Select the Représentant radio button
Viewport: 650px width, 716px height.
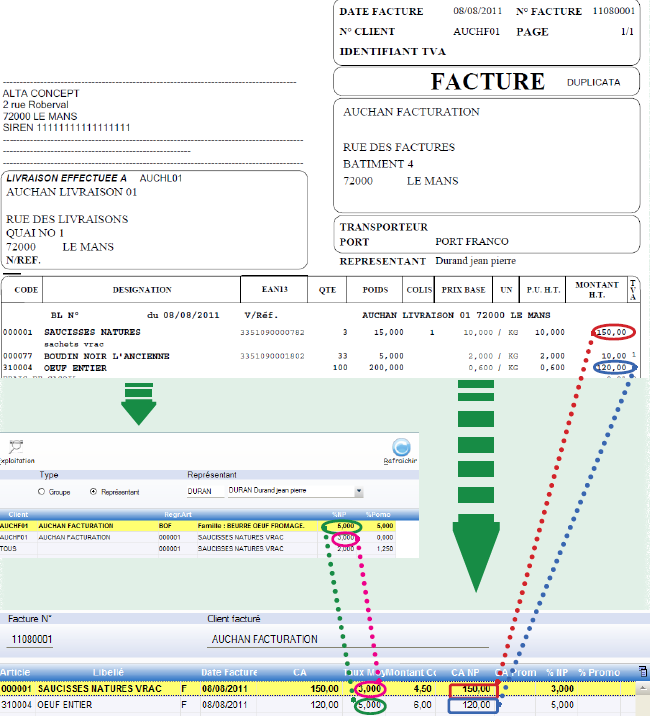93,492
